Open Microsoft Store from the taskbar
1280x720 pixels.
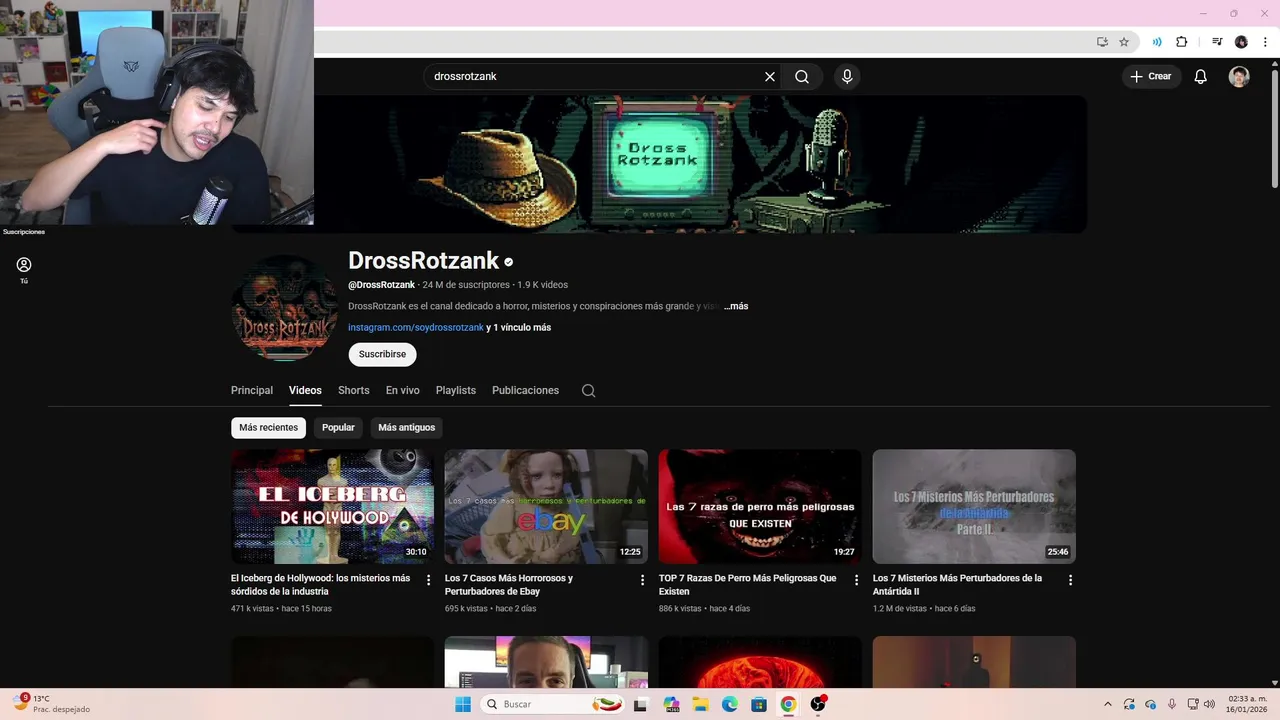(x=759, y=704)
